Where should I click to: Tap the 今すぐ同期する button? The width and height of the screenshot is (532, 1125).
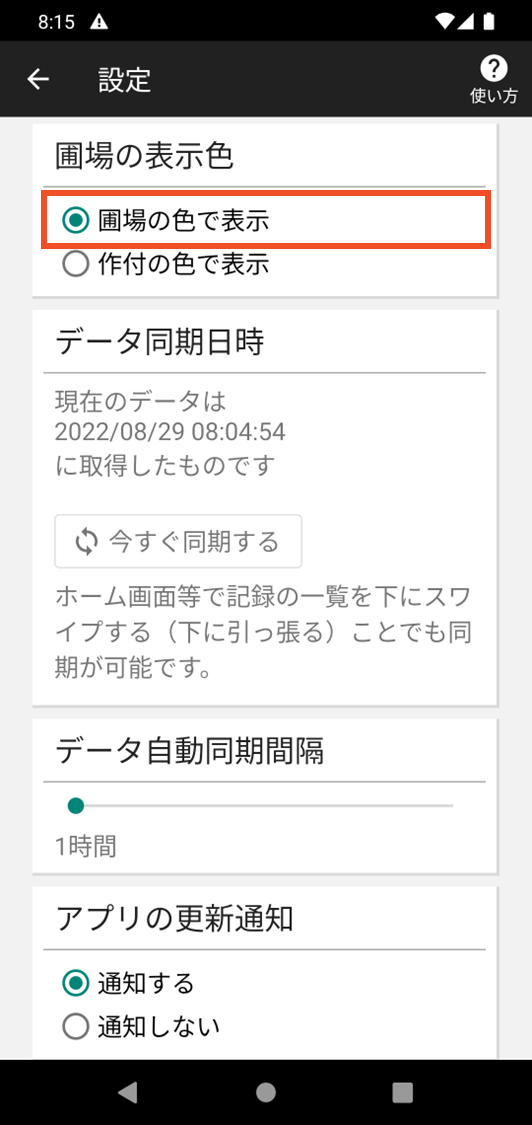[x=178, y=541]
